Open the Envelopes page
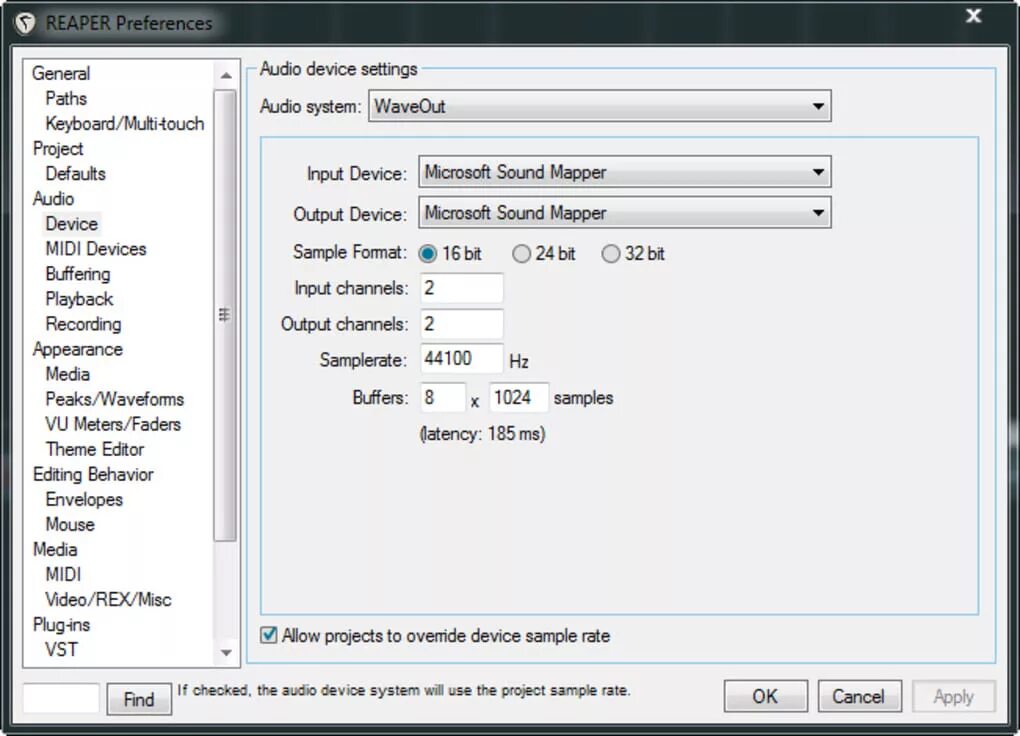The width and height of the screenshot is (1020, 736). click(x=85, y=499)
